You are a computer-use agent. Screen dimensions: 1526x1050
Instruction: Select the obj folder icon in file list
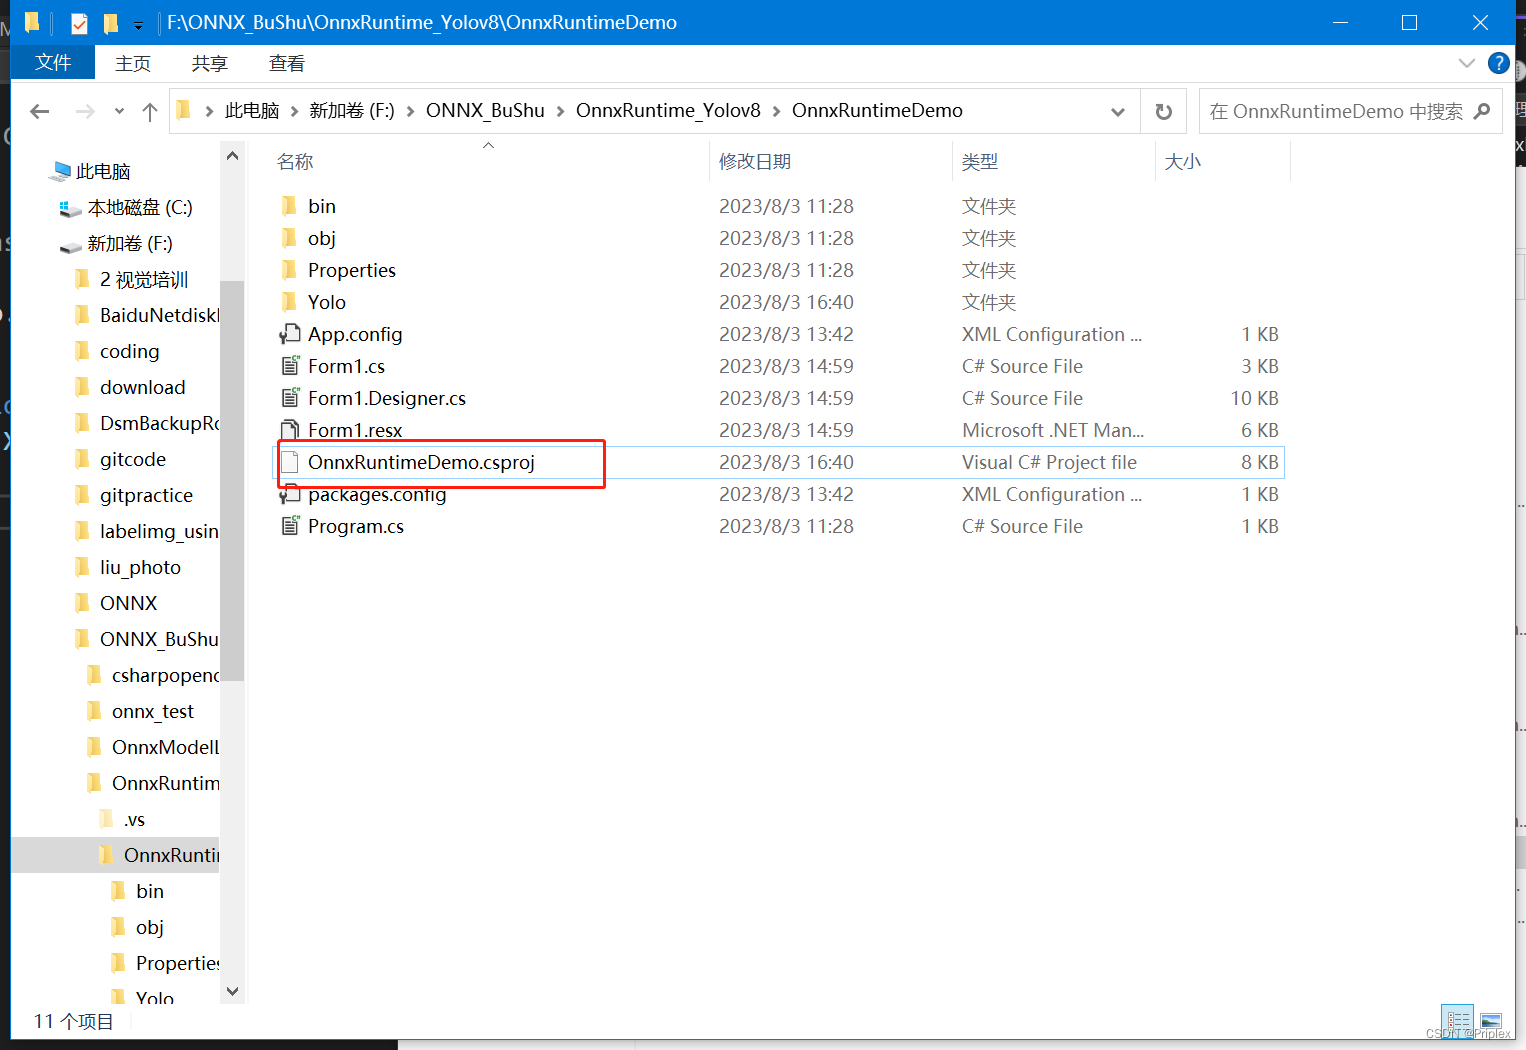(289, 238)
